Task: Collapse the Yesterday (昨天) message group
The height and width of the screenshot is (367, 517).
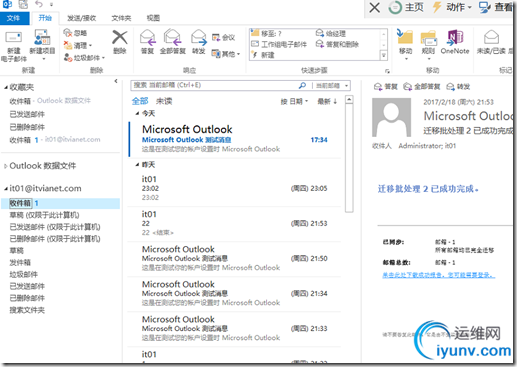Action: 137,165
